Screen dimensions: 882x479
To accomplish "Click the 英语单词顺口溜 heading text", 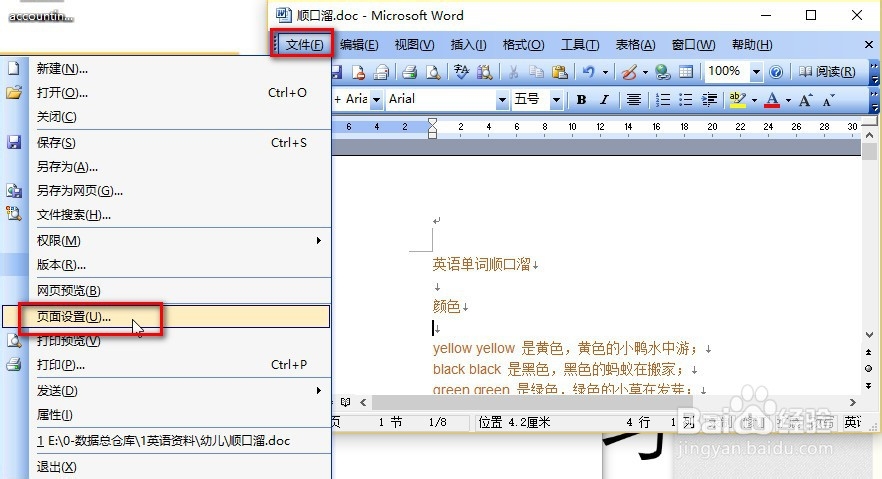I will tap(482, 264).
